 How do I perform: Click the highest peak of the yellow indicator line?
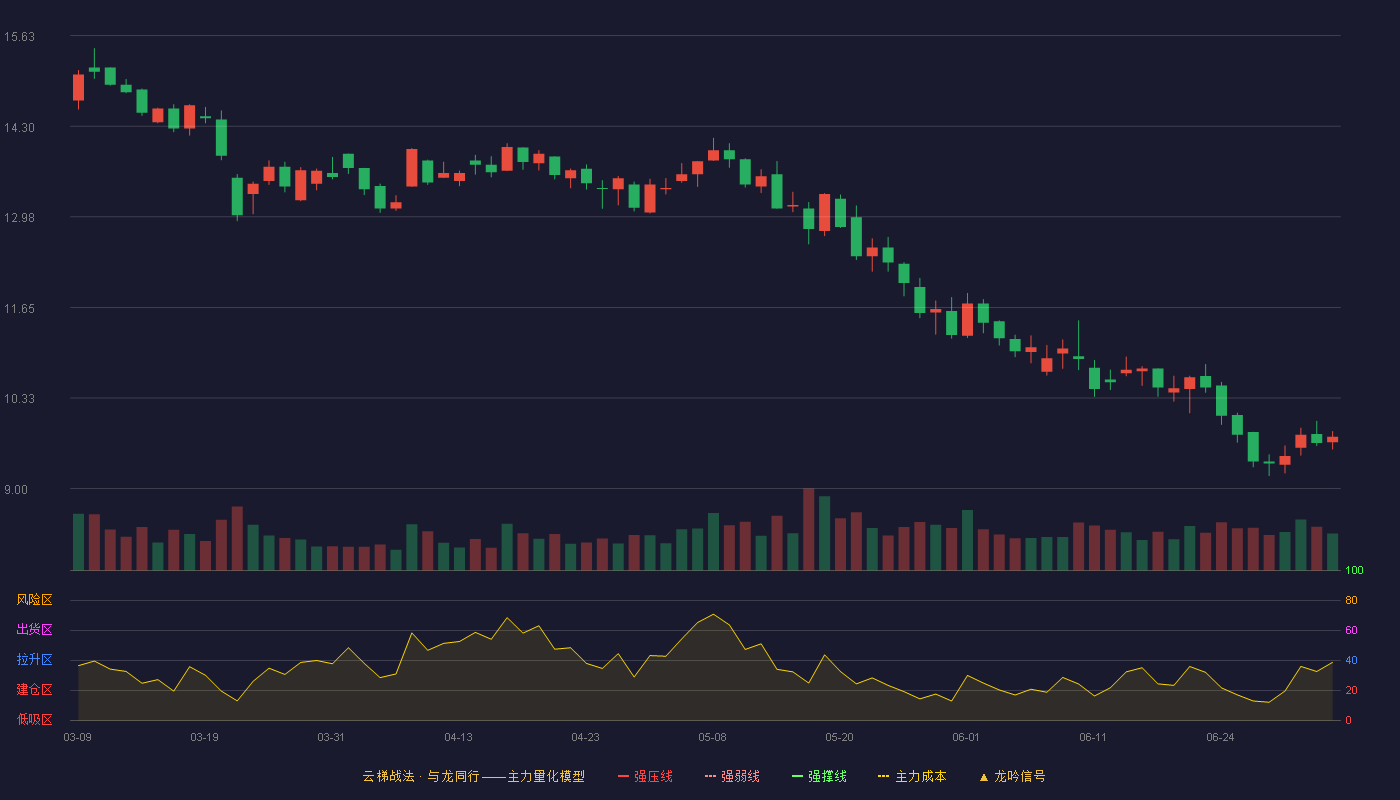[713, 615]
